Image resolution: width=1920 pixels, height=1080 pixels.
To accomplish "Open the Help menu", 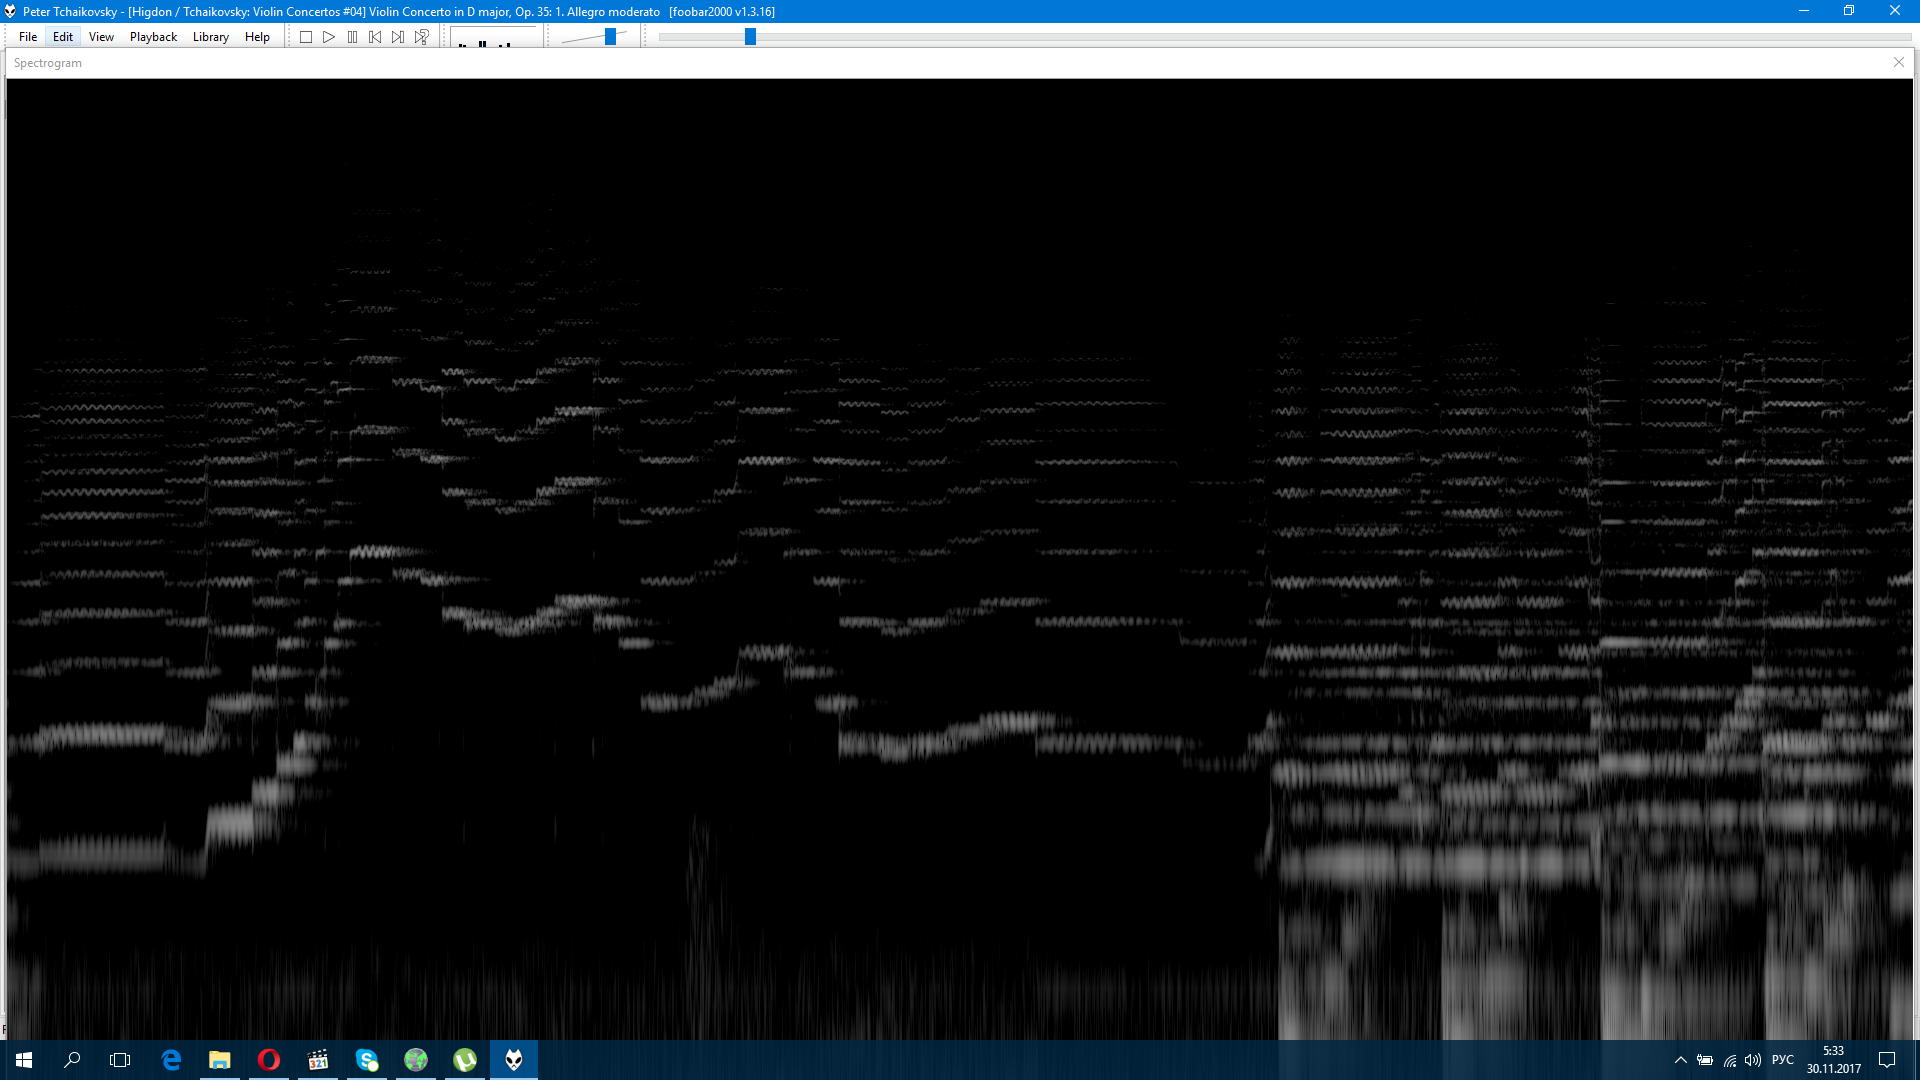I will coord(257,37).
